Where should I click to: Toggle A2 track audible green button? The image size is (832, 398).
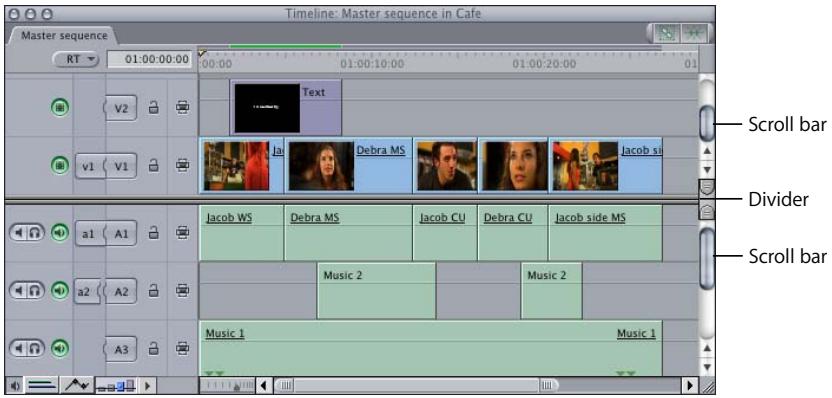[60, 290]
